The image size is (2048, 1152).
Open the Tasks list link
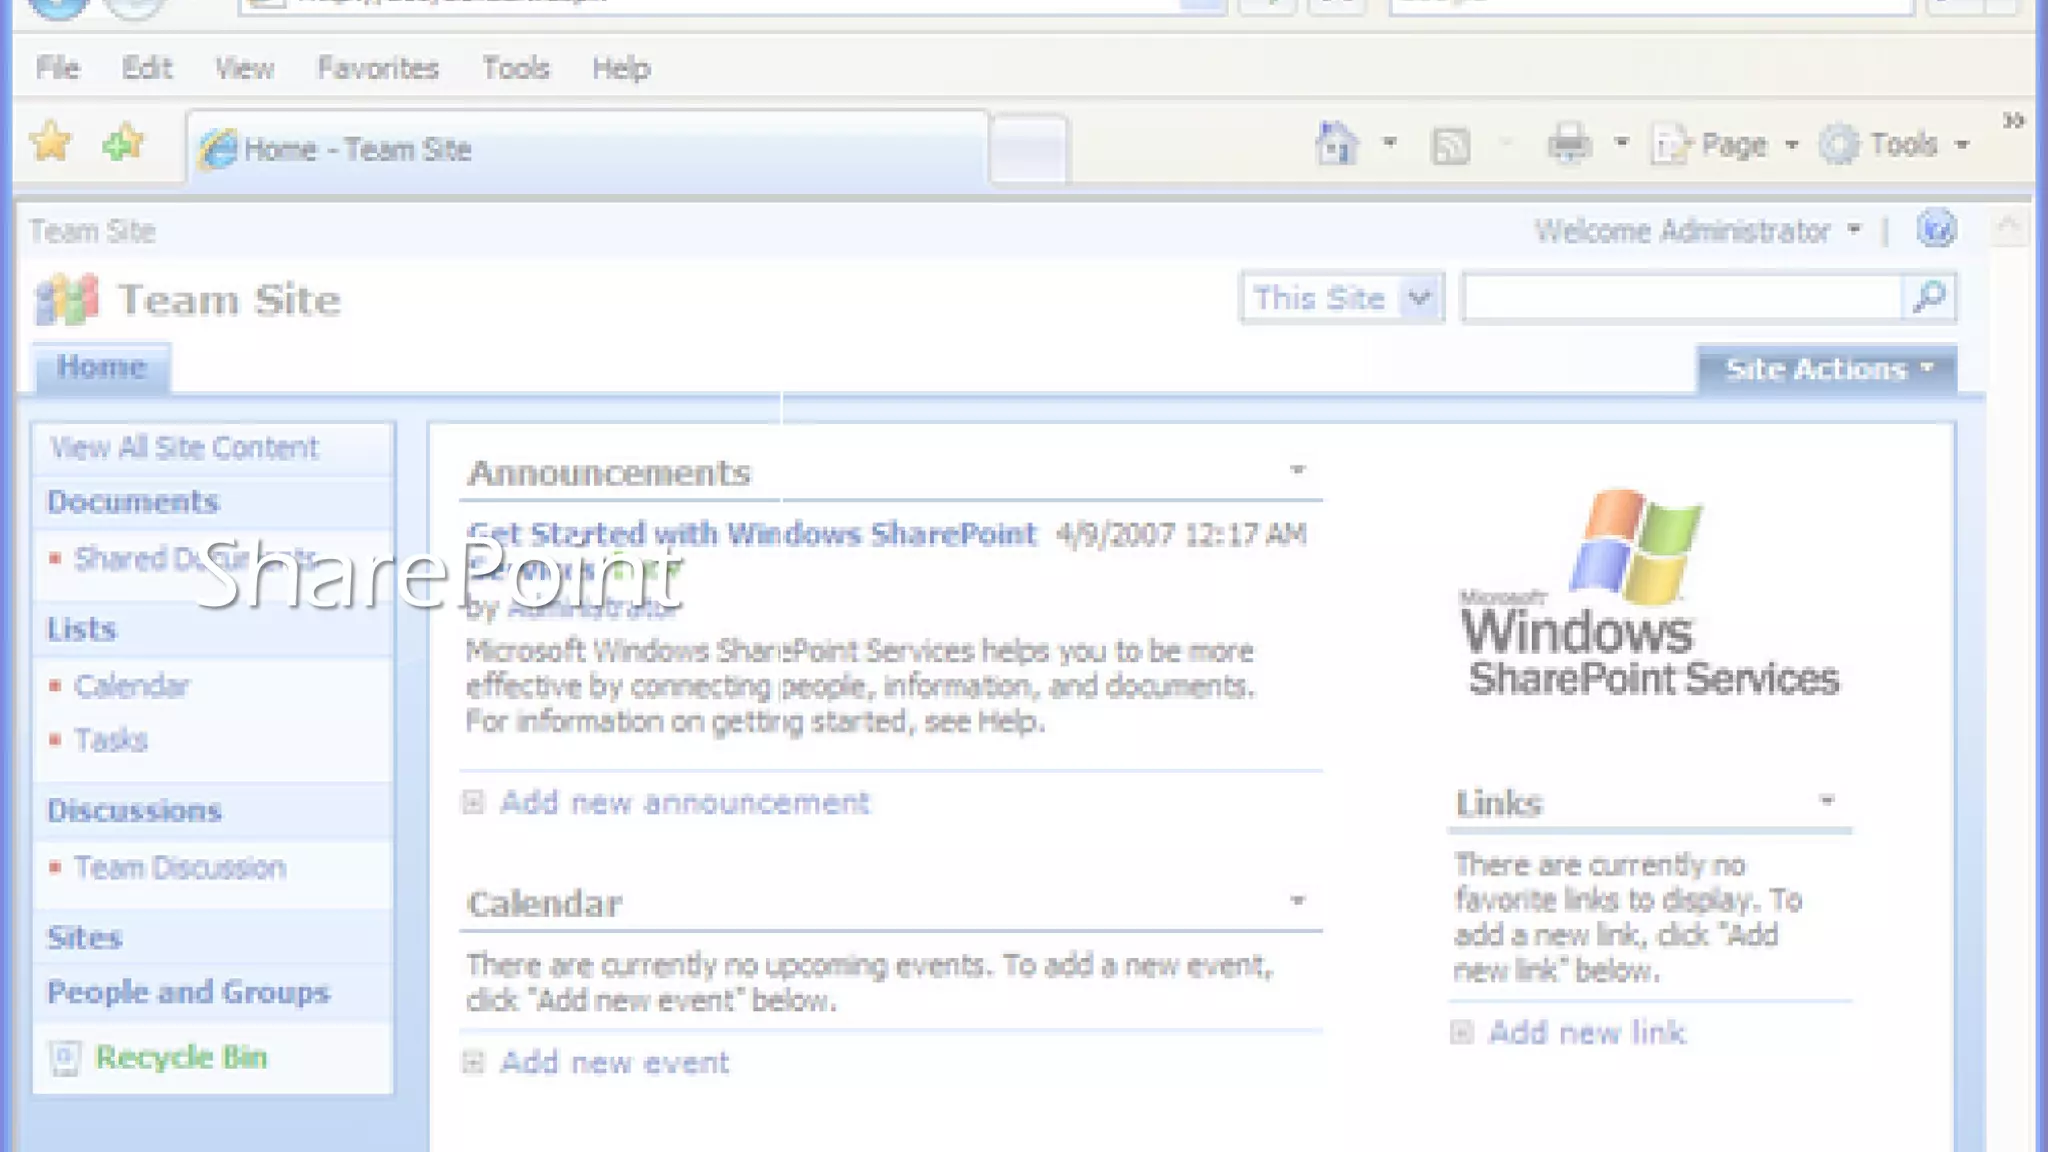pos(111,740)
